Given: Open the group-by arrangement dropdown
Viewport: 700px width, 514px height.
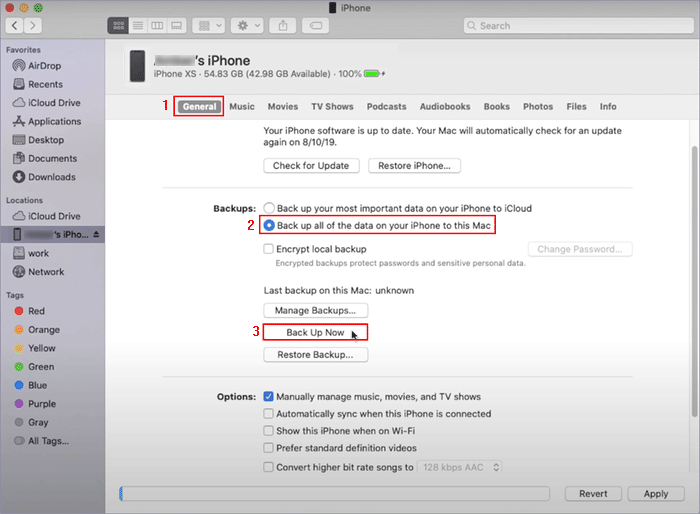Looking at the screenshot, I should (x=208, y=25).
